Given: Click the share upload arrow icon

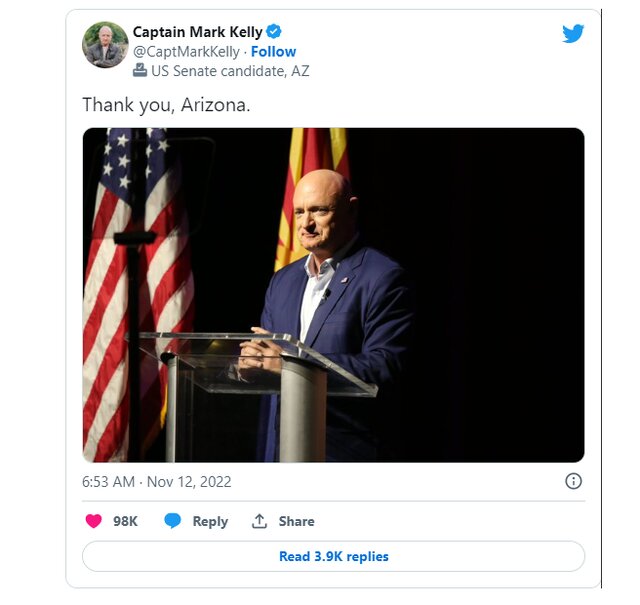Looking at the screenshot, I should click(x=259, y=521).
